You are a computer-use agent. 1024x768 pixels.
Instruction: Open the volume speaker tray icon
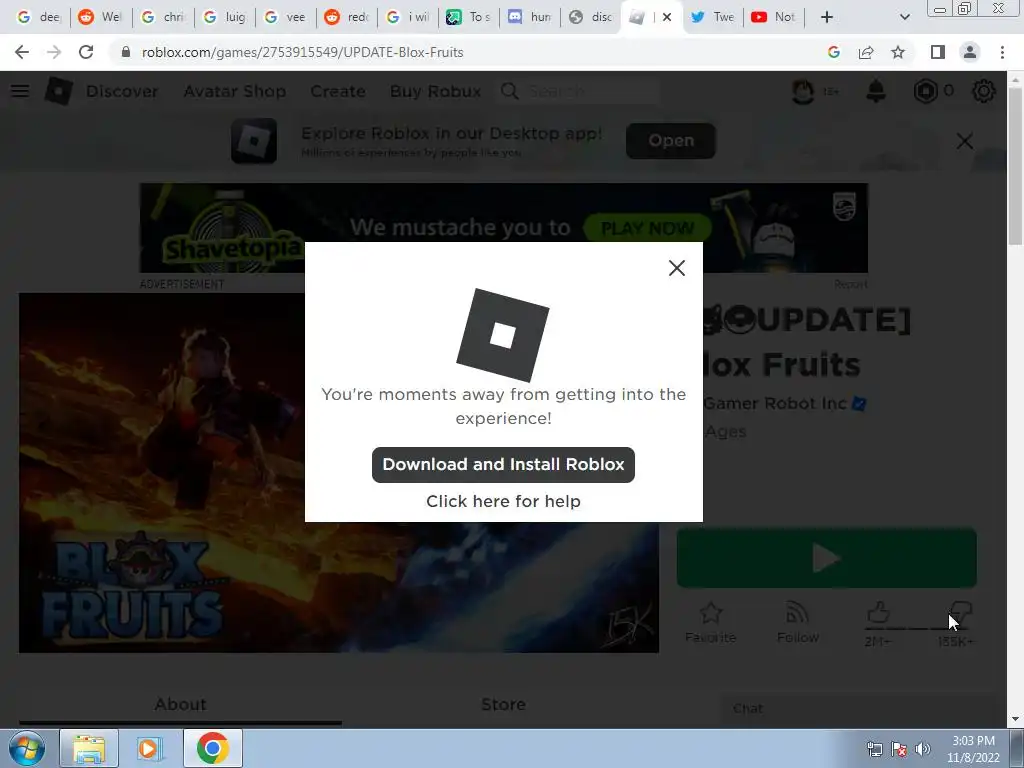coord(923,749)
